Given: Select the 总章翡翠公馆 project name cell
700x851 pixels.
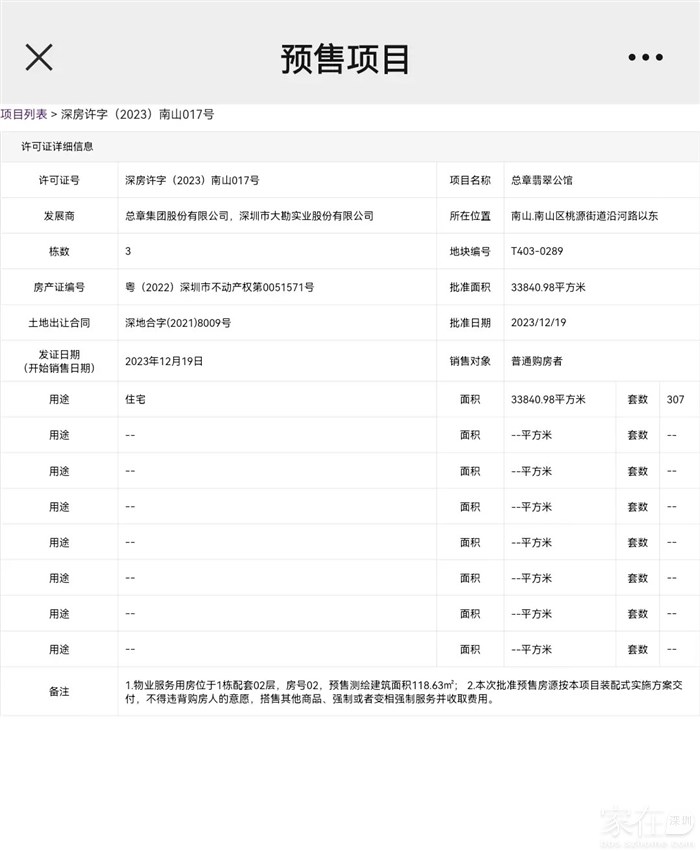Looking at the screenshot, I should click(x=541, y=181).
